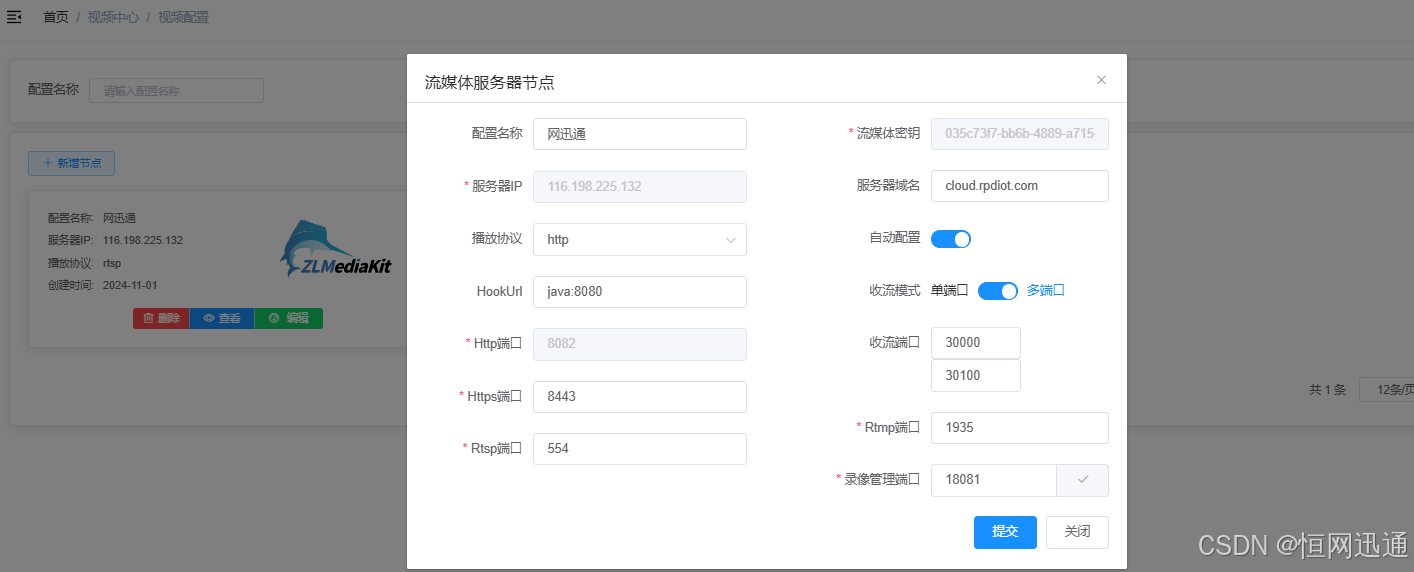Open 视频中心 breadcrumb
1414x572 pixels.
coord(113,17)
